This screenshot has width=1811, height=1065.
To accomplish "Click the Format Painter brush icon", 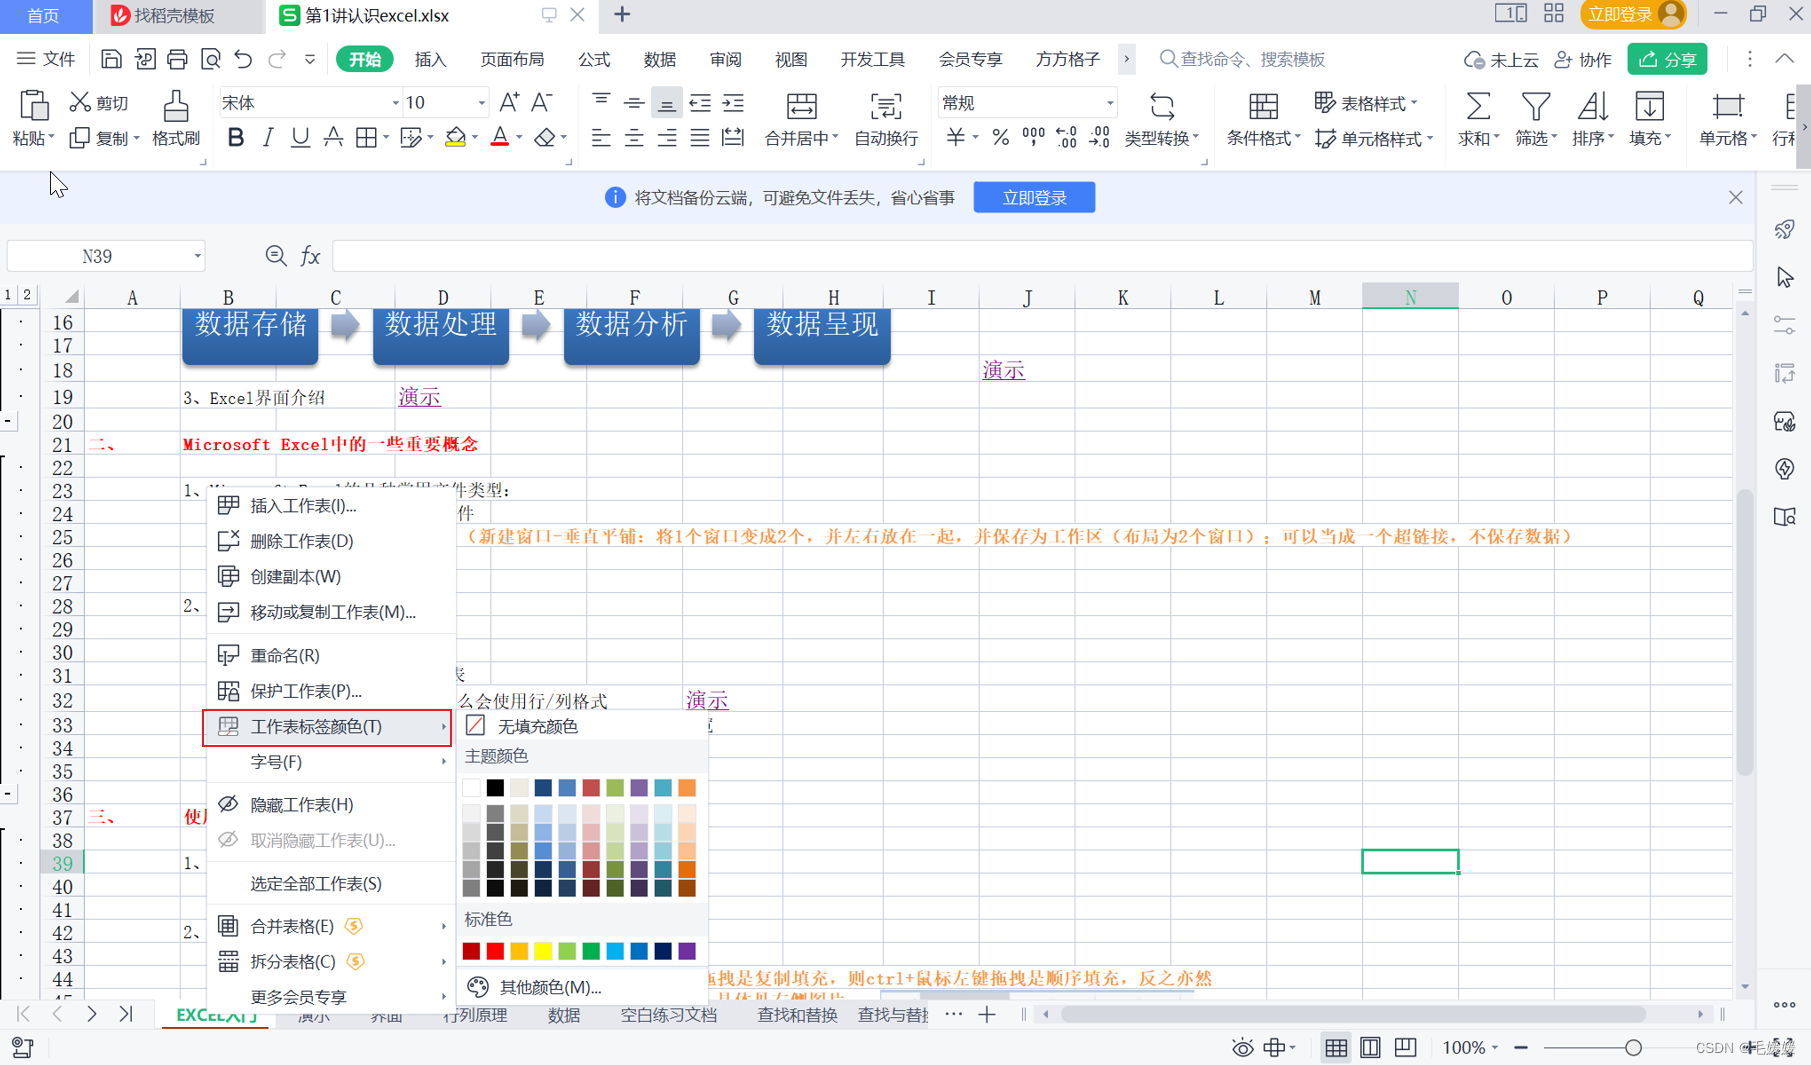I will (176, 105).
